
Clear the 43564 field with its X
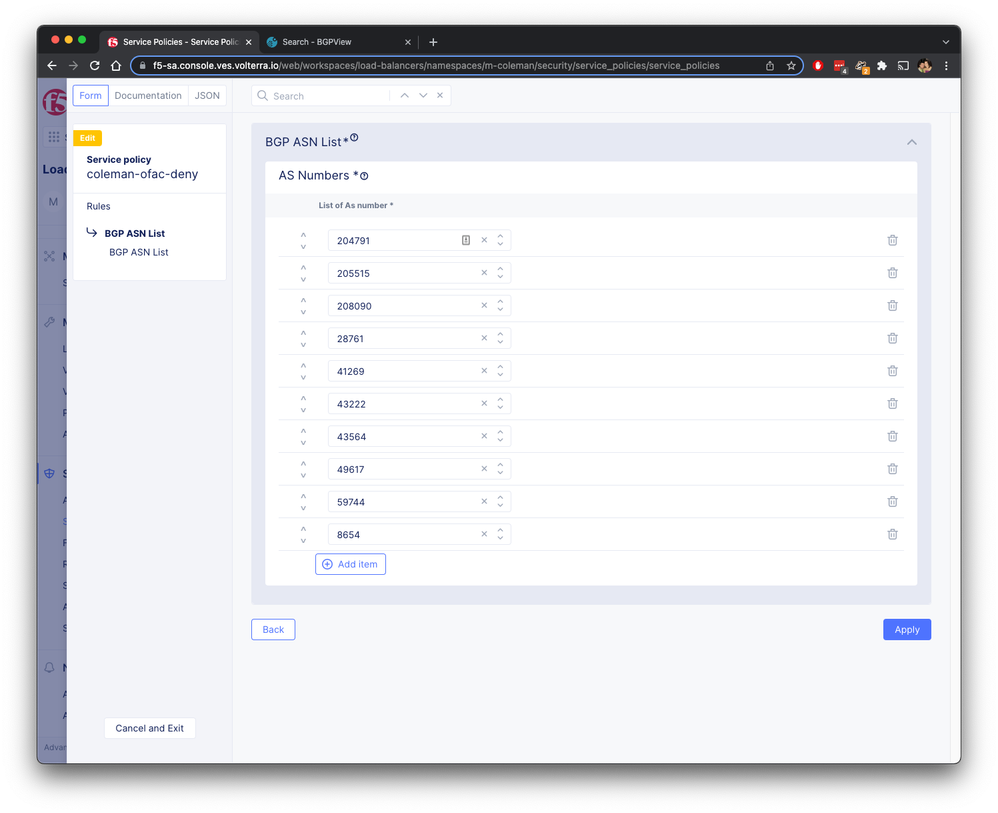coord(484,436)
